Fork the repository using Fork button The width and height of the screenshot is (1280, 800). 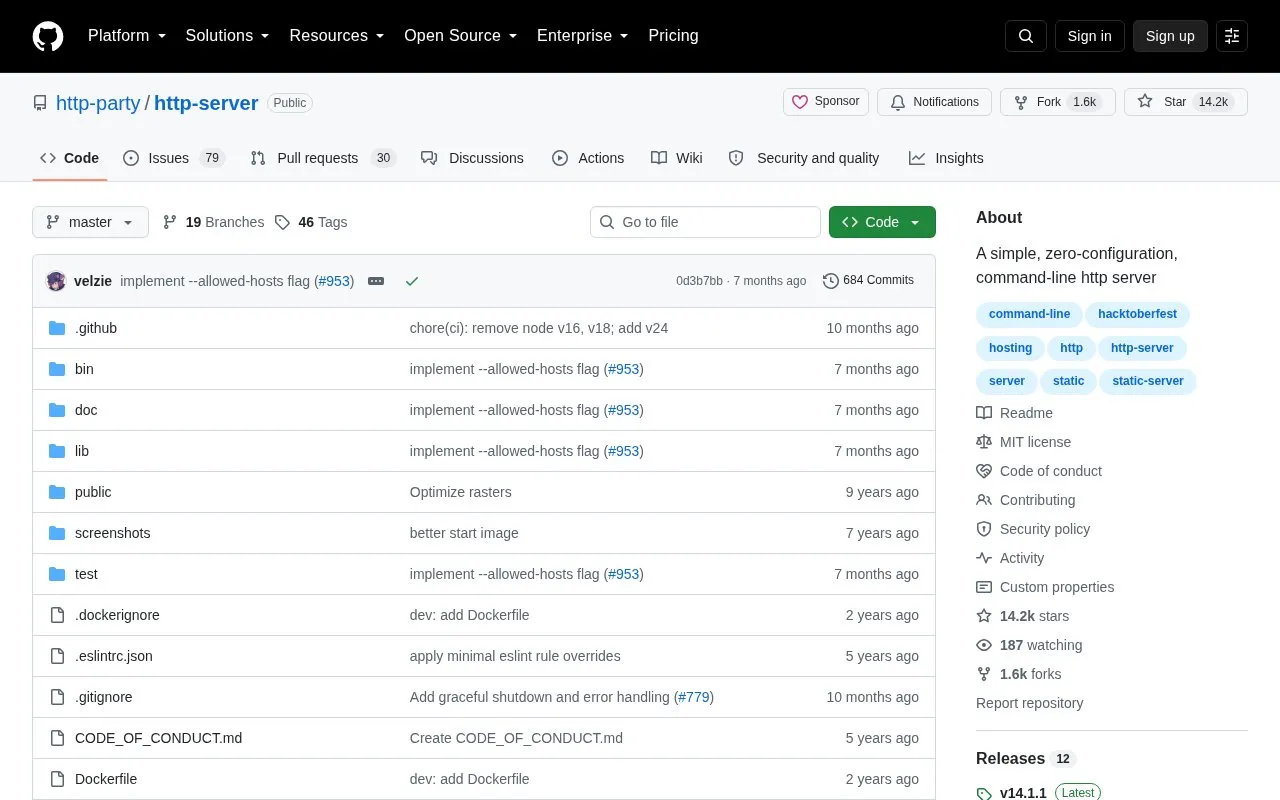pos(1057,102)
